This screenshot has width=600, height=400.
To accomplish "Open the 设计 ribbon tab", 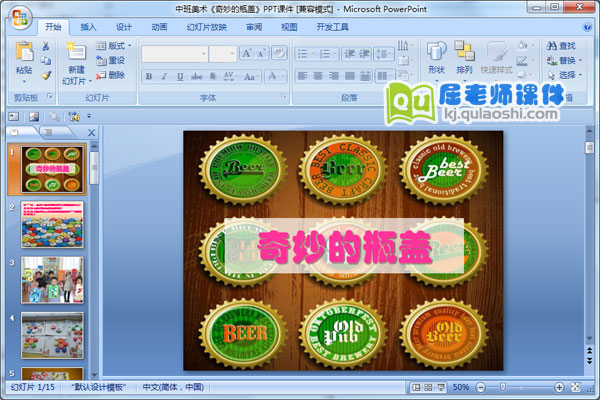I will point(124,27).
